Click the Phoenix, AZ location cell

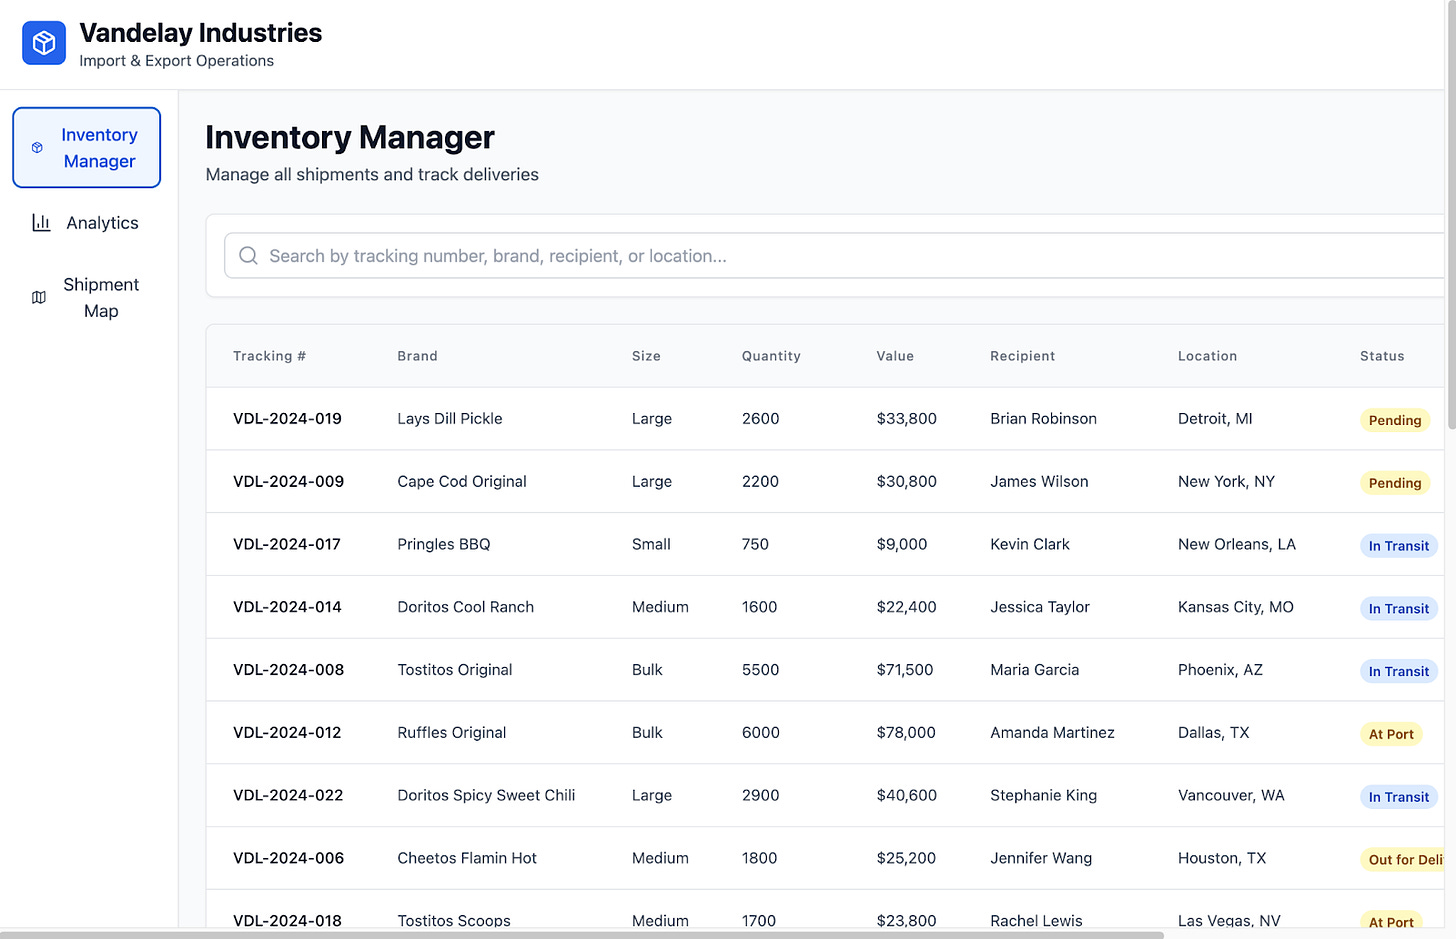[1220, 670]
